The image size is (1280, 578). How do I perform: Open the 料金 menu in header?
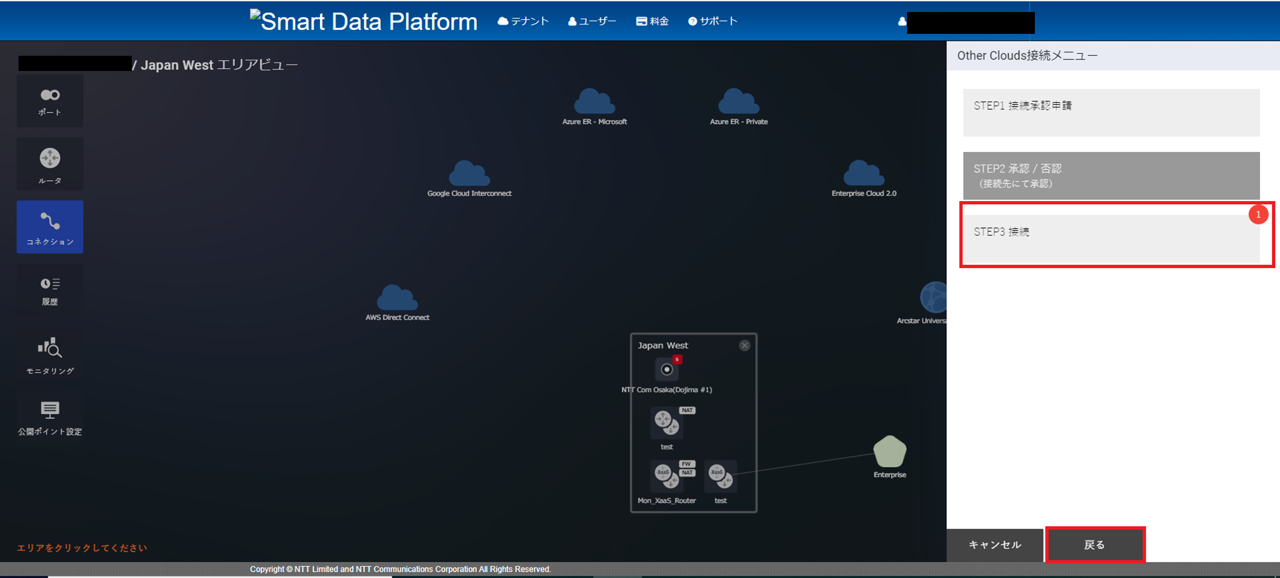click(652, 21)
